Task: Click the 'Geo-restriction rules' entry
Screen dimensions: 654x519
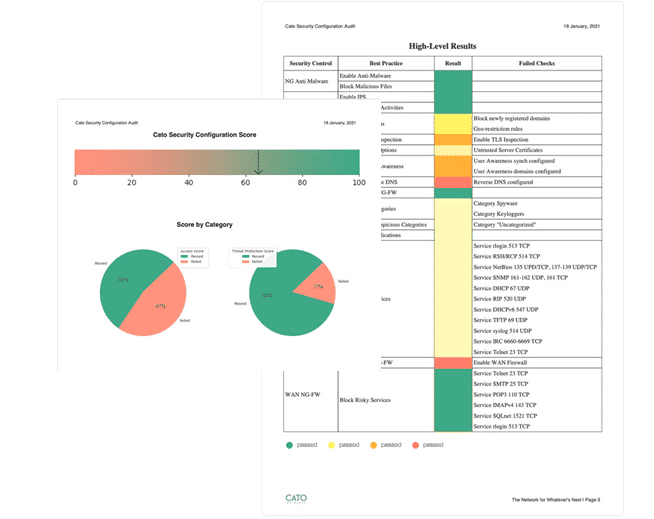Action: tap(498, 129)
